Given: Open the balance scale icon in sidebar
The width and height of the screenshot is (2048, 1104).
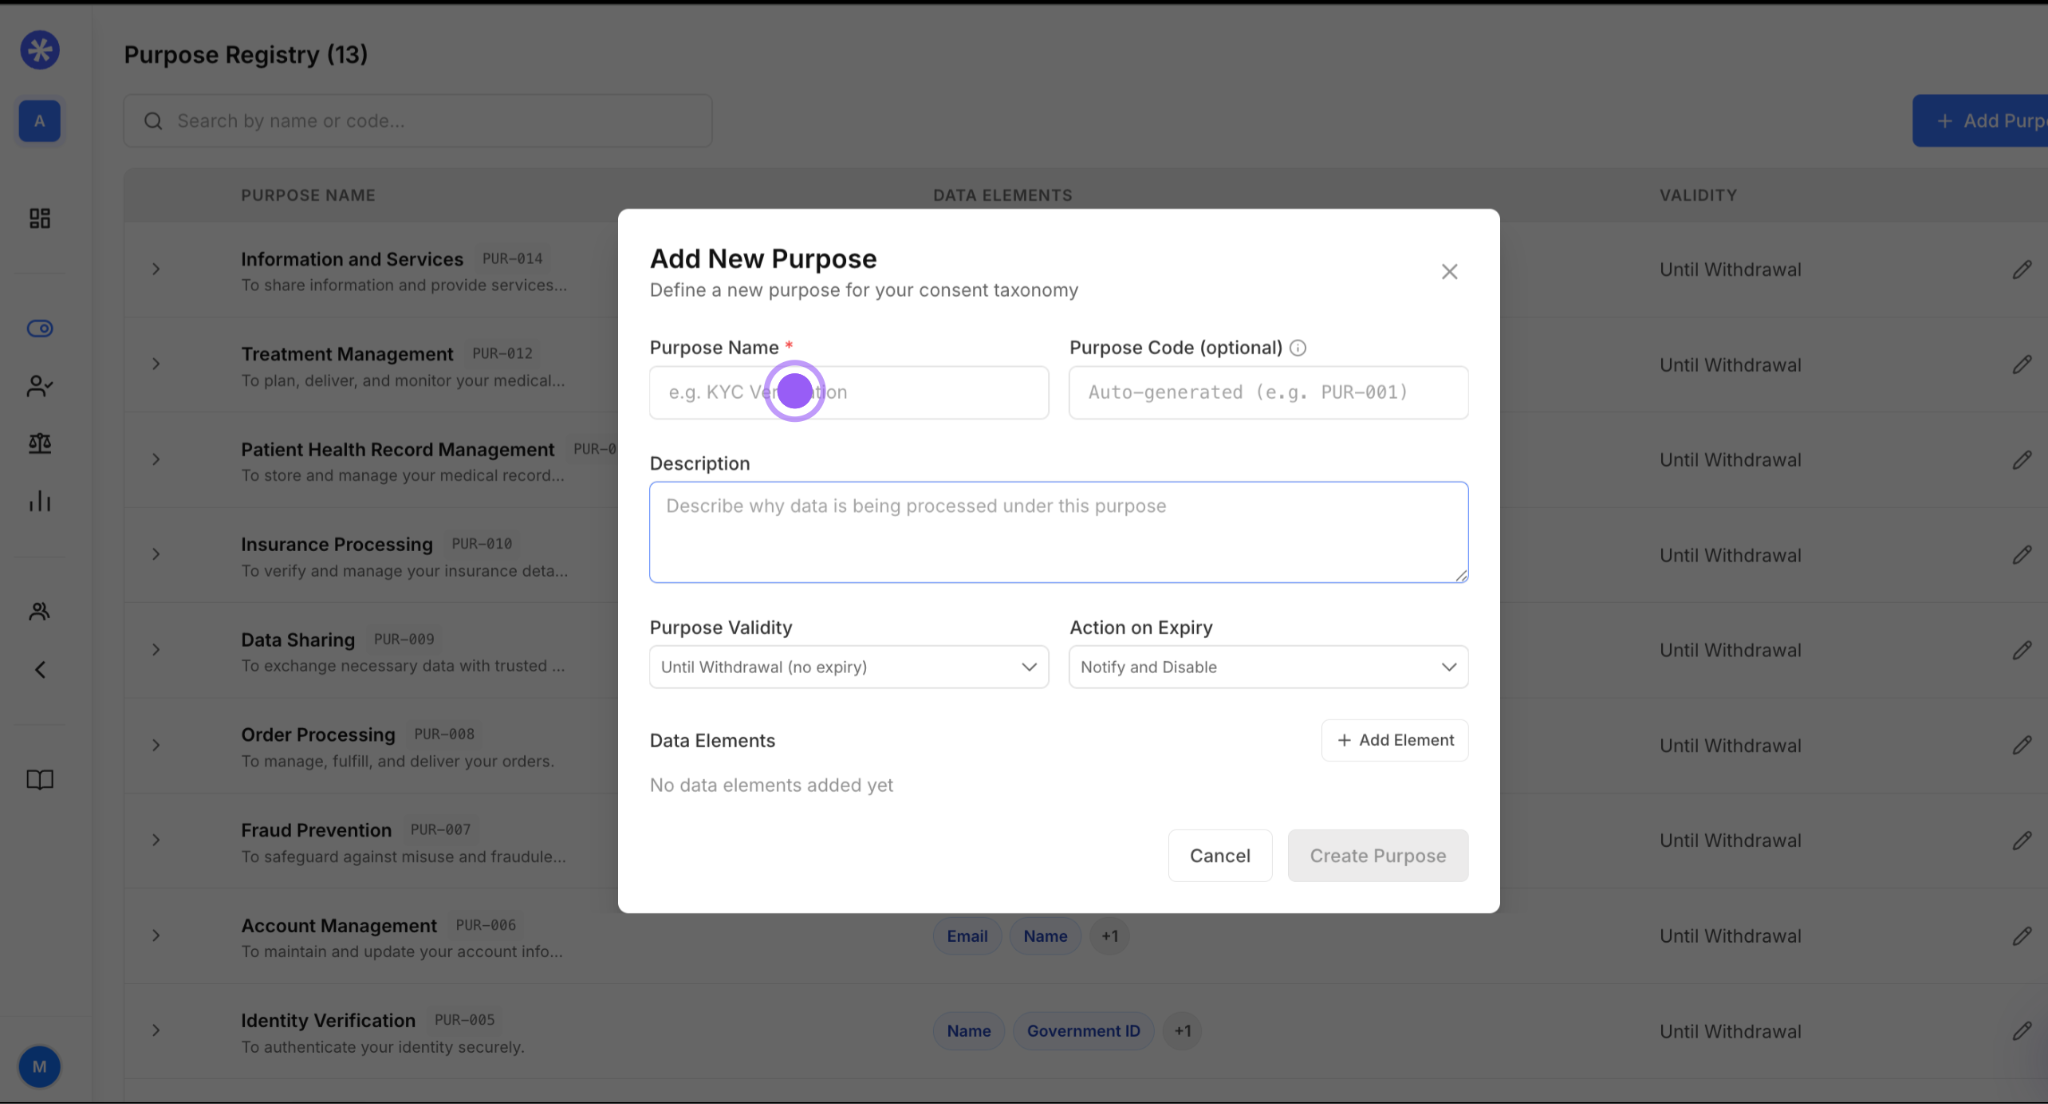Looking at the screenshot, I should pyautogui.click(x=40, y=443).
